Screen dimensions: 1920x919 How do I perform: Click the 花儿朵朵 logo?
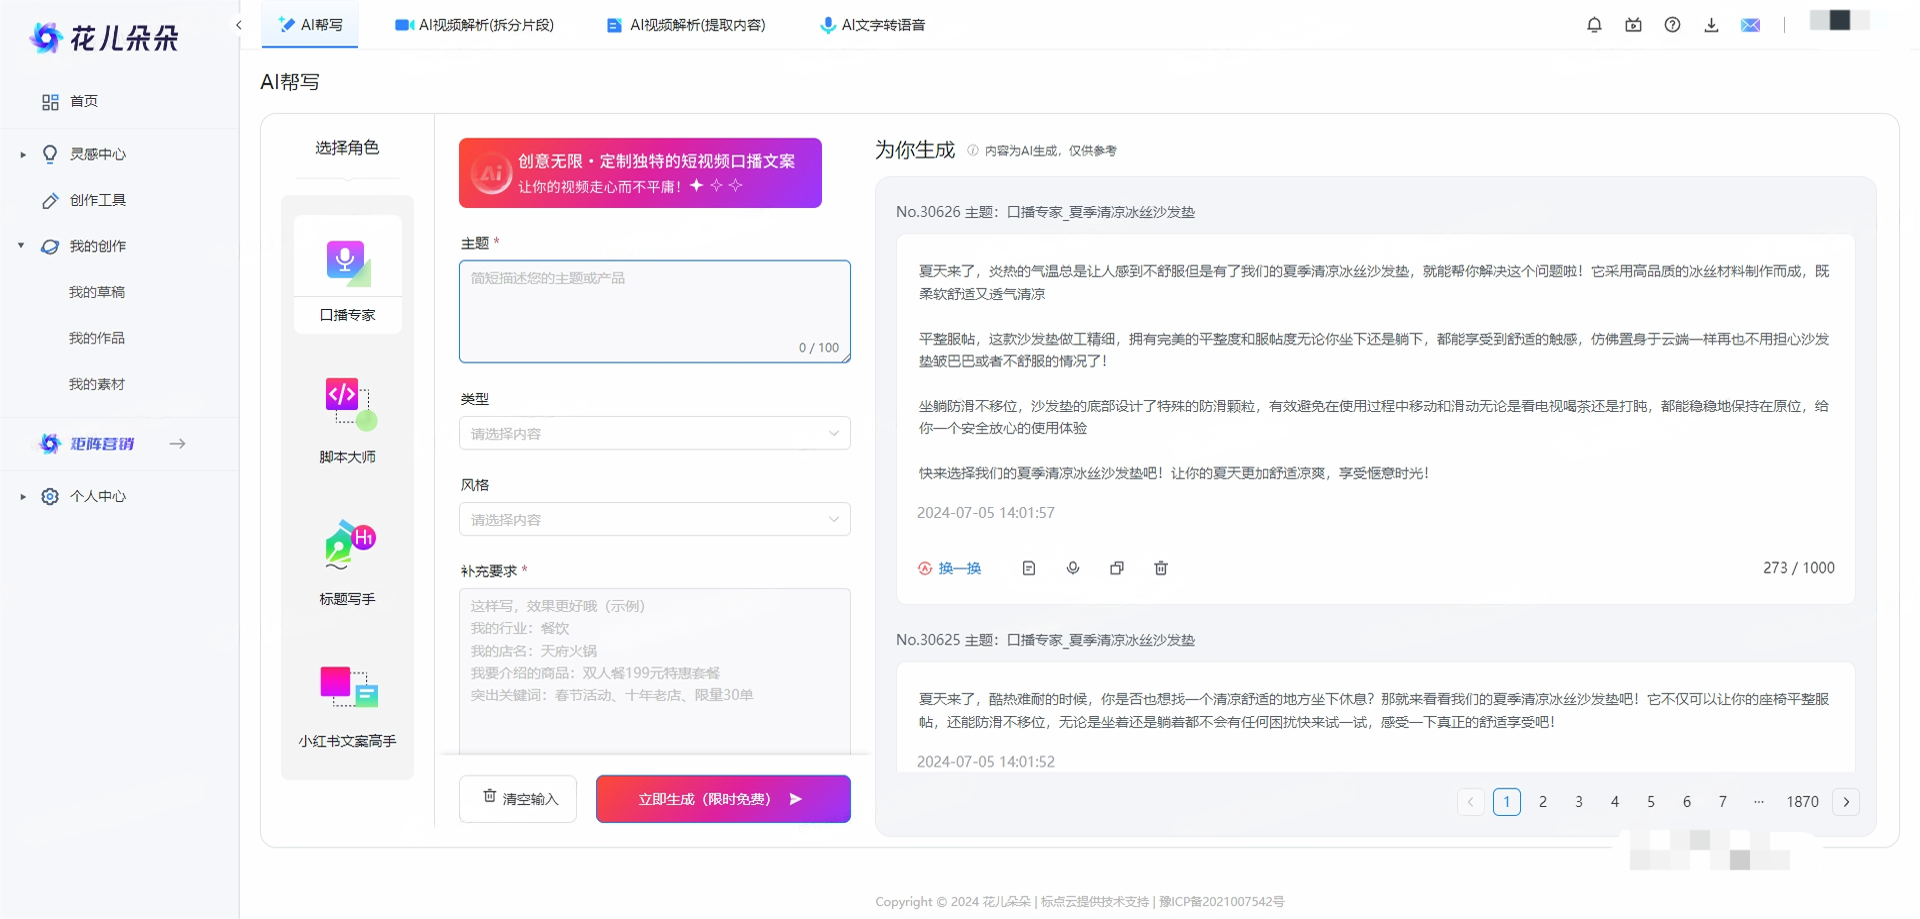pos(104,38)
